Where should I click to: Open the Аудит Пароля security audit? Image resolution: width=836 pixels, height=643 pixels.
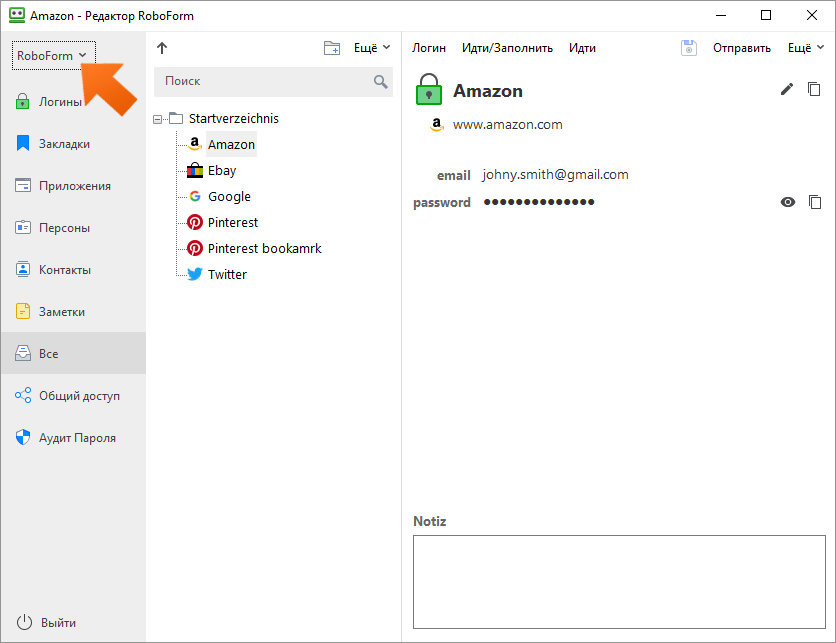click(x=73, y=437)
